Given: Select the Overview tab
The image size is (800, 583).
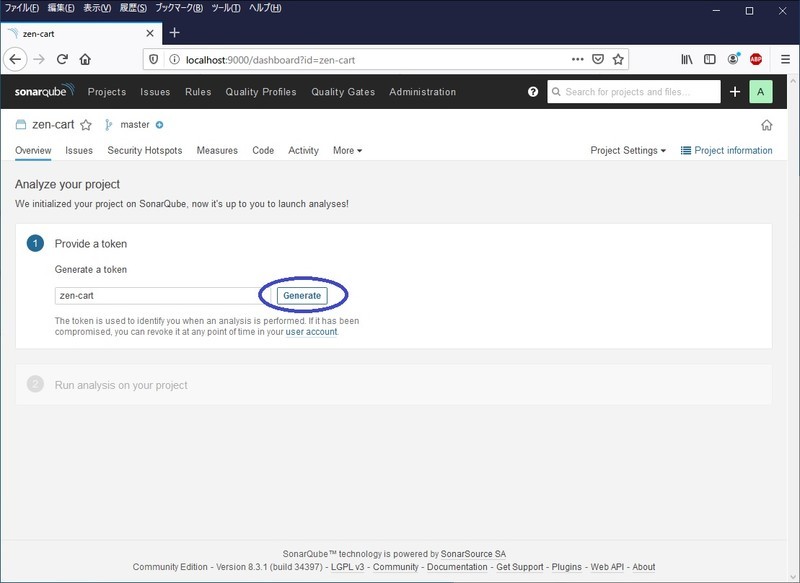Looking at the screenshot, I should point(33,150).
